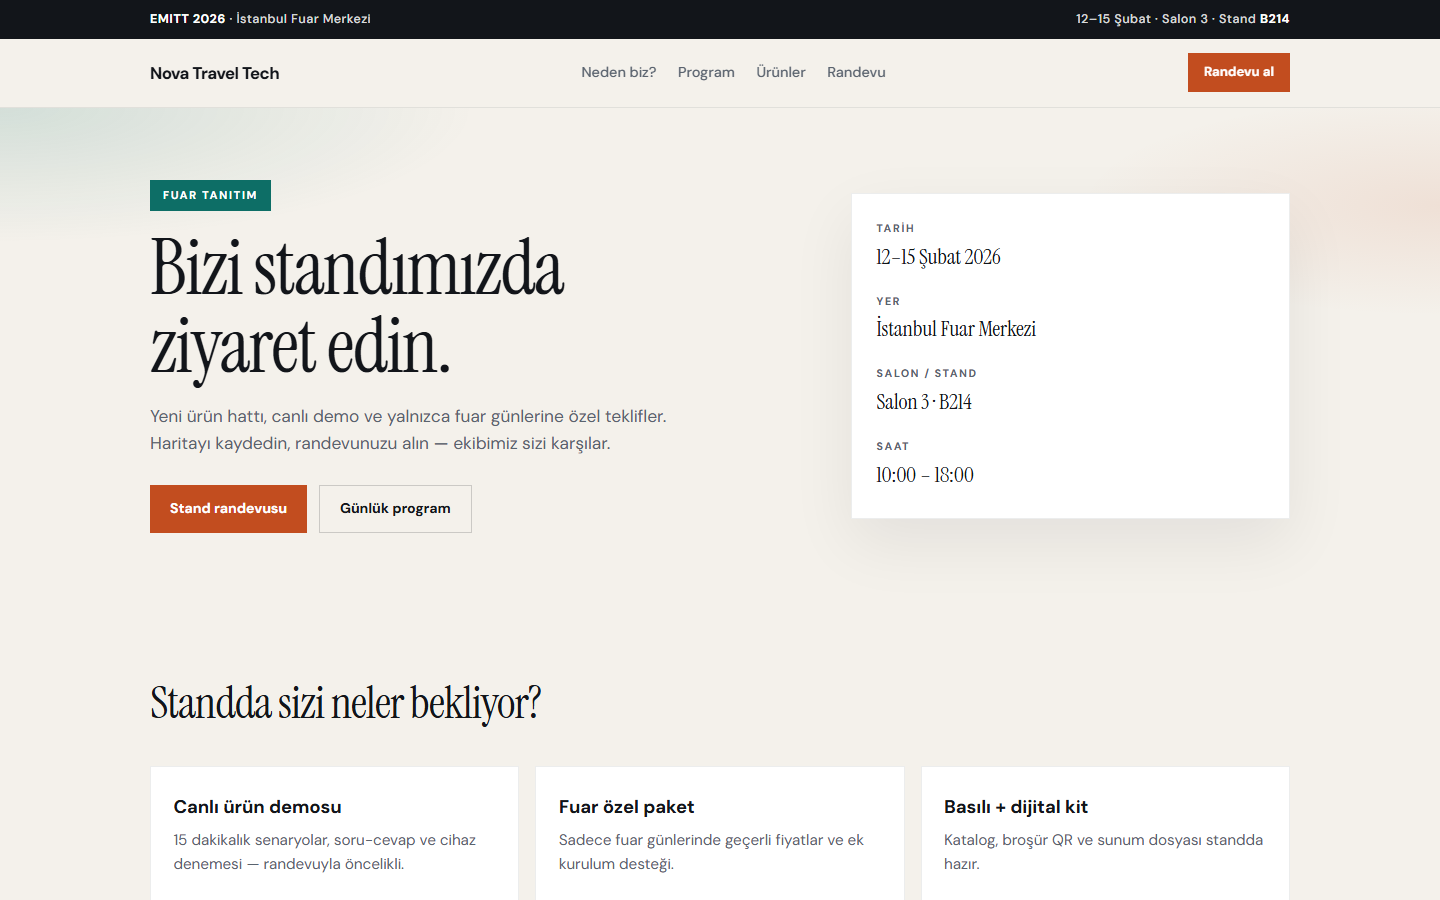Click the Stand B214 top bar text
The width and height of the screenshot is (1440, 900).
[x=1254, y=19]
